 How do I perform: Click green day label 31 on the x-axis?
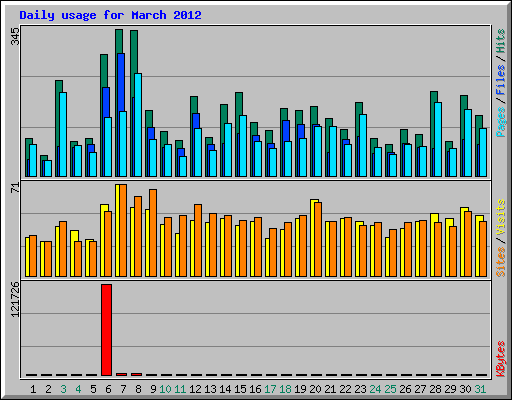[480, 389]
